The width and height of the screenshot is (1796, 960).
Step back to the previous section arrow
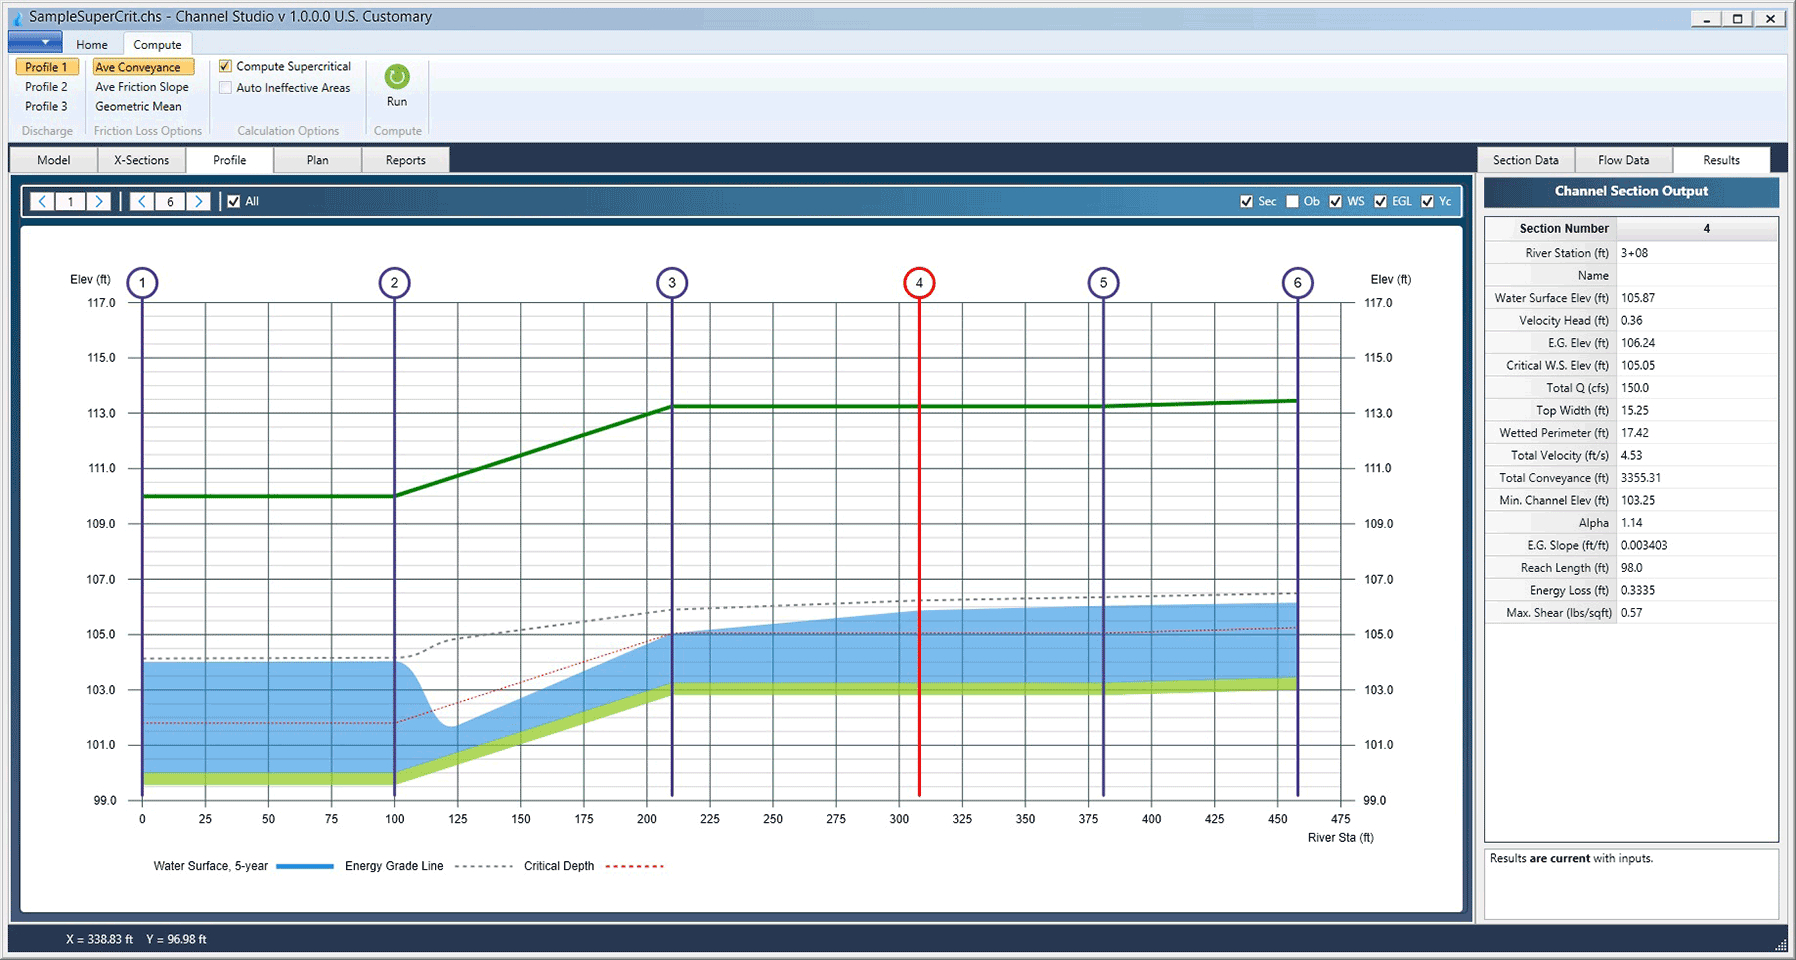tap(142, 201)
